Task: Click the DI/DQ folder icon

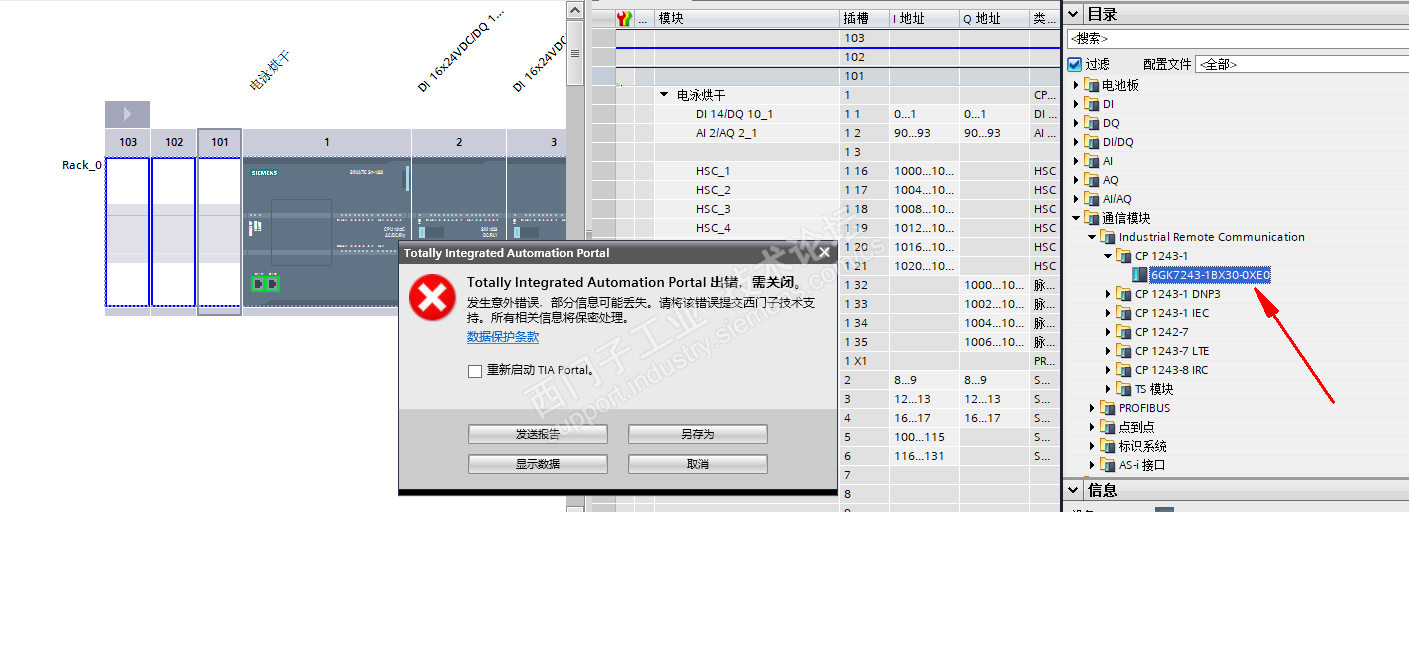Action: 1093,142
